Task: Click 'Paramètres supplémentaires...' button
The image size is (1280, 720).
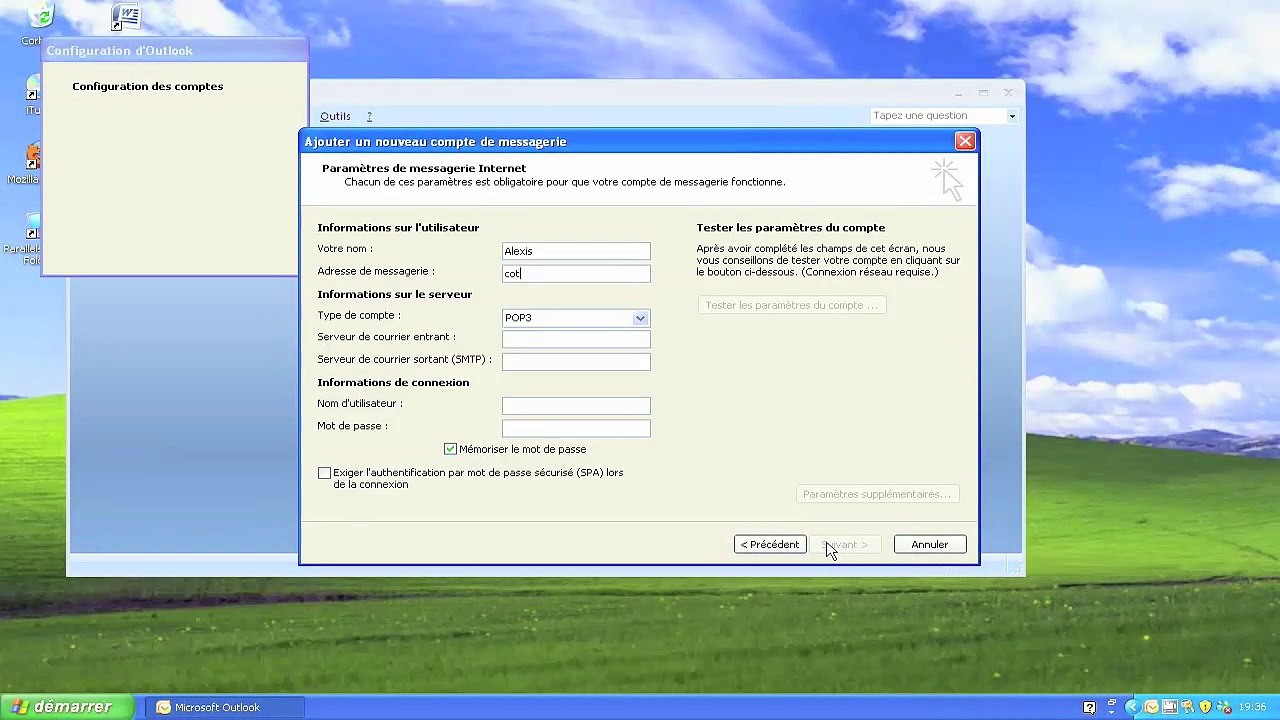Action: 876,494
